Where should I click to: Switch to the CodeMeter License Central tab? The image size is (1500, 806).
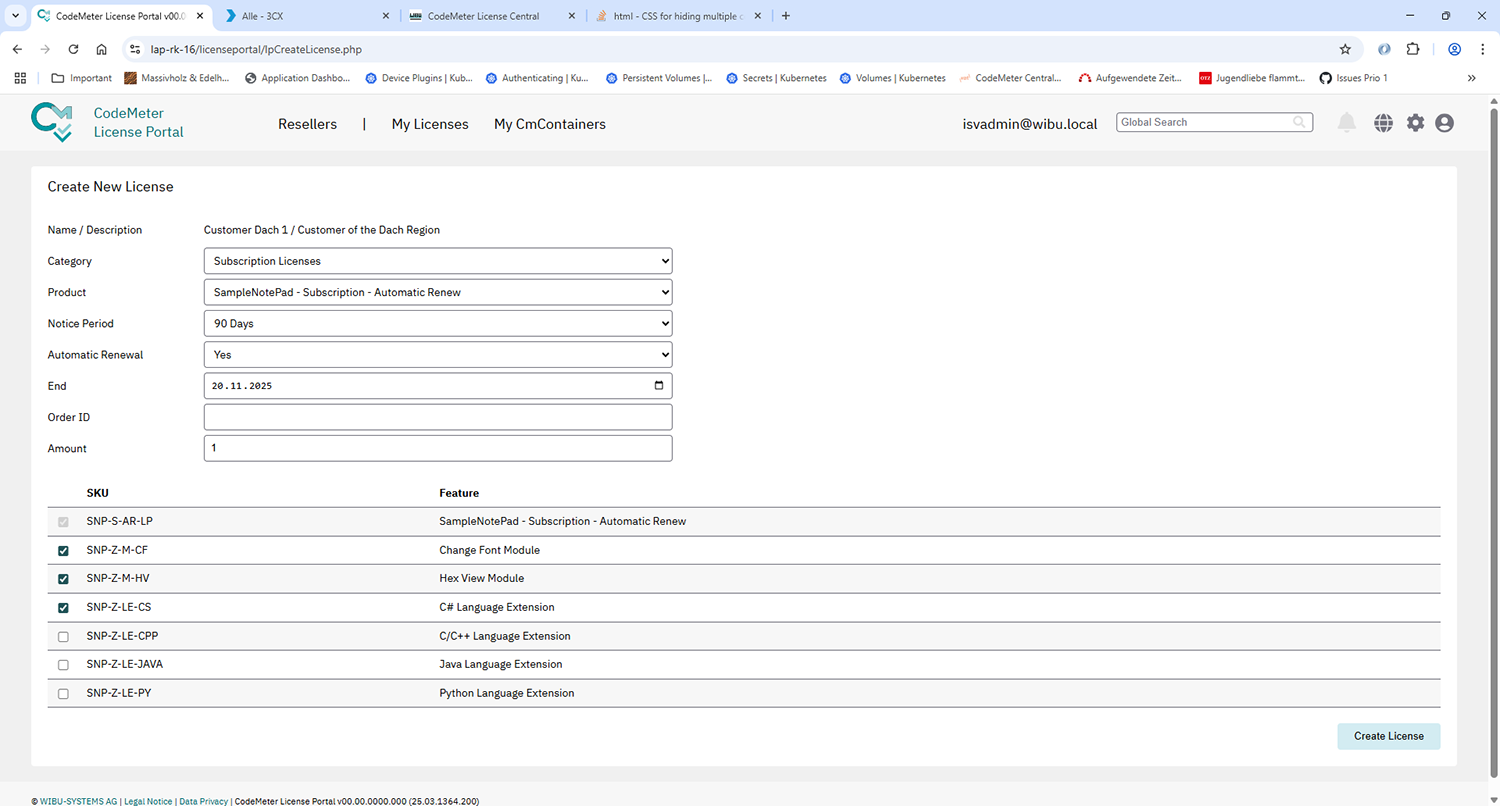click(493, 16)
